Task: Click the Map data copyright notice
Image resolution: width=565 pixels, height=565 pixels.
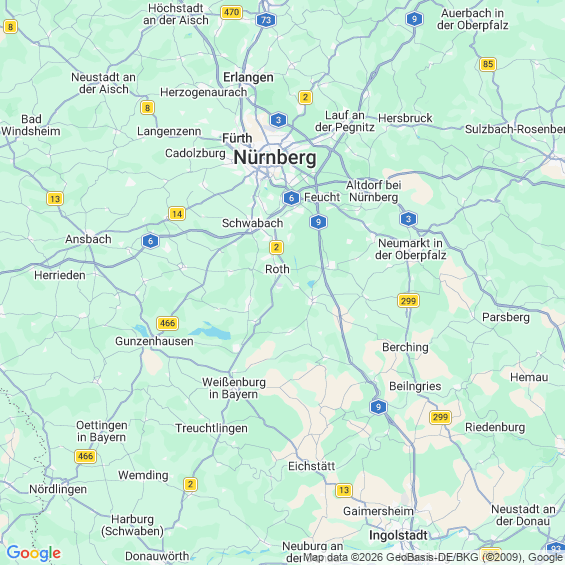Action: [x=433, y=557]
